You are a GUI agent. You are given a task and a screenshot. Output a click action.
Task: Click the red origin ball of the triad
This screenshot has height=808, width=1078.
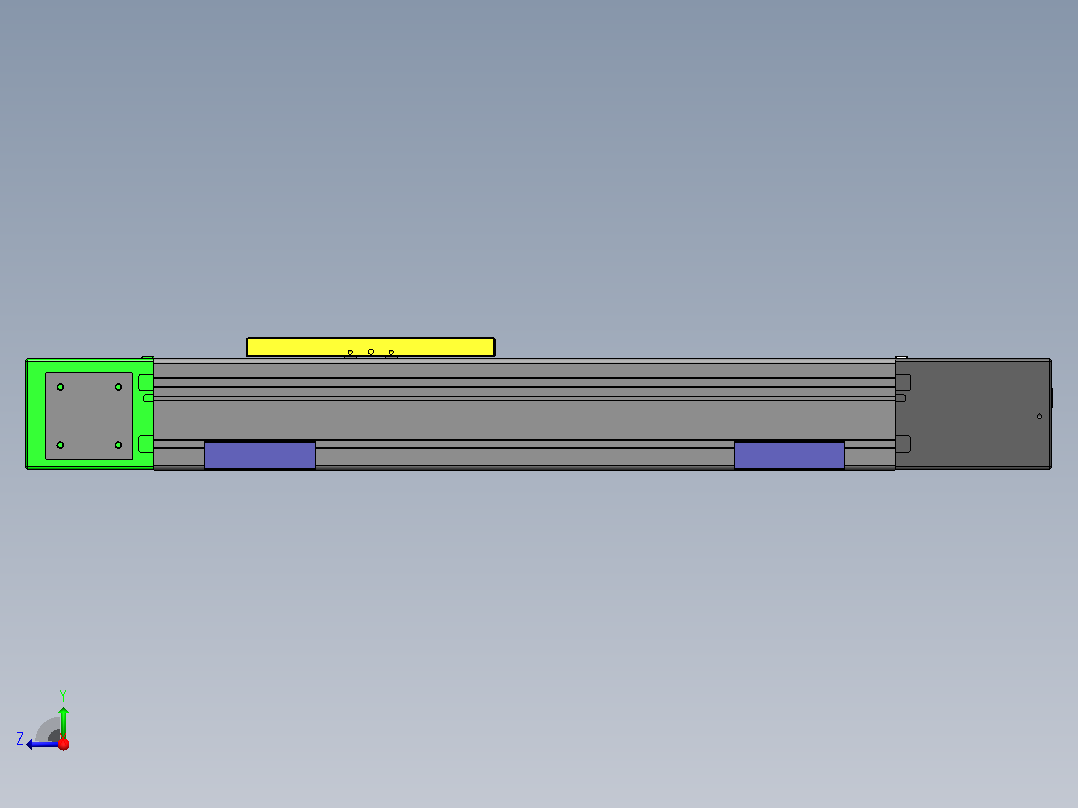coord(63,744)
